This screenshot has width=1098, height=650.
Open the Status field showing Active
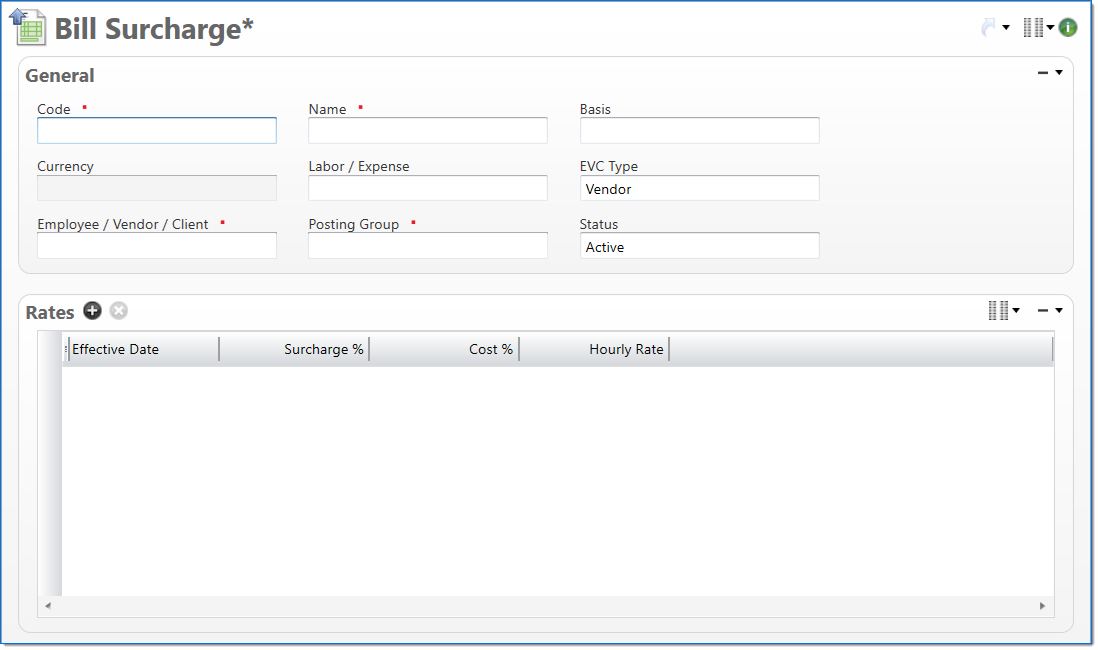tap(699, 246)
